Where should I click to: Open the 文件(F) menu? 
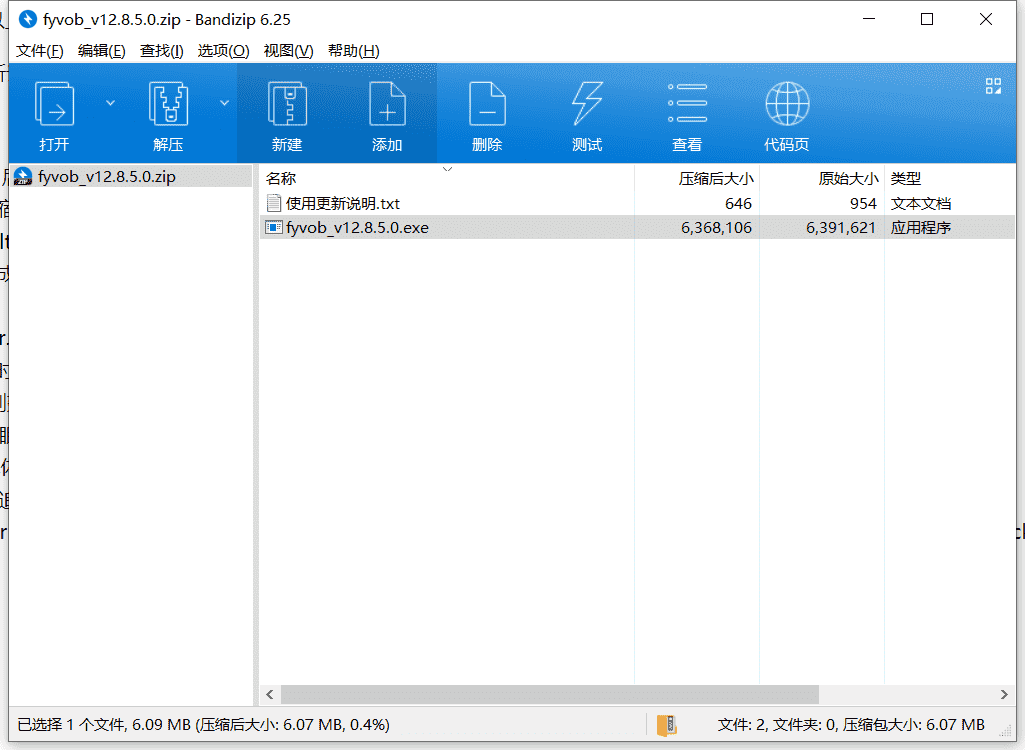[39, 51]
